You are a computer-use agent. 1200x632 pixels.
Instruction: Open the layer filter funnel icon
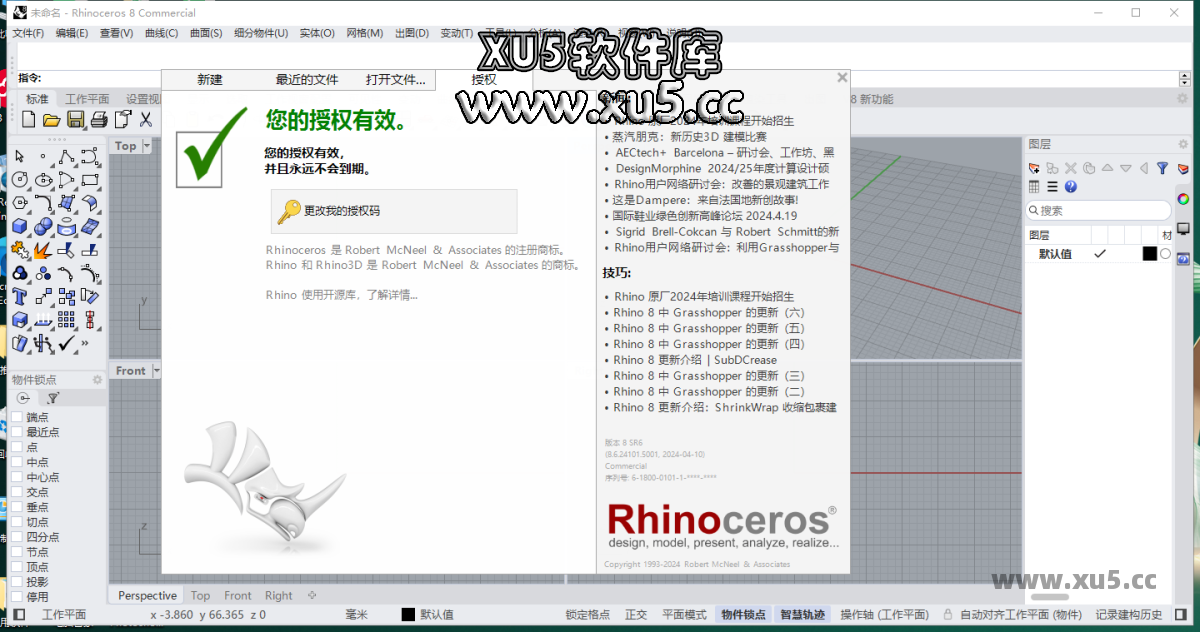pos(1163,168)
